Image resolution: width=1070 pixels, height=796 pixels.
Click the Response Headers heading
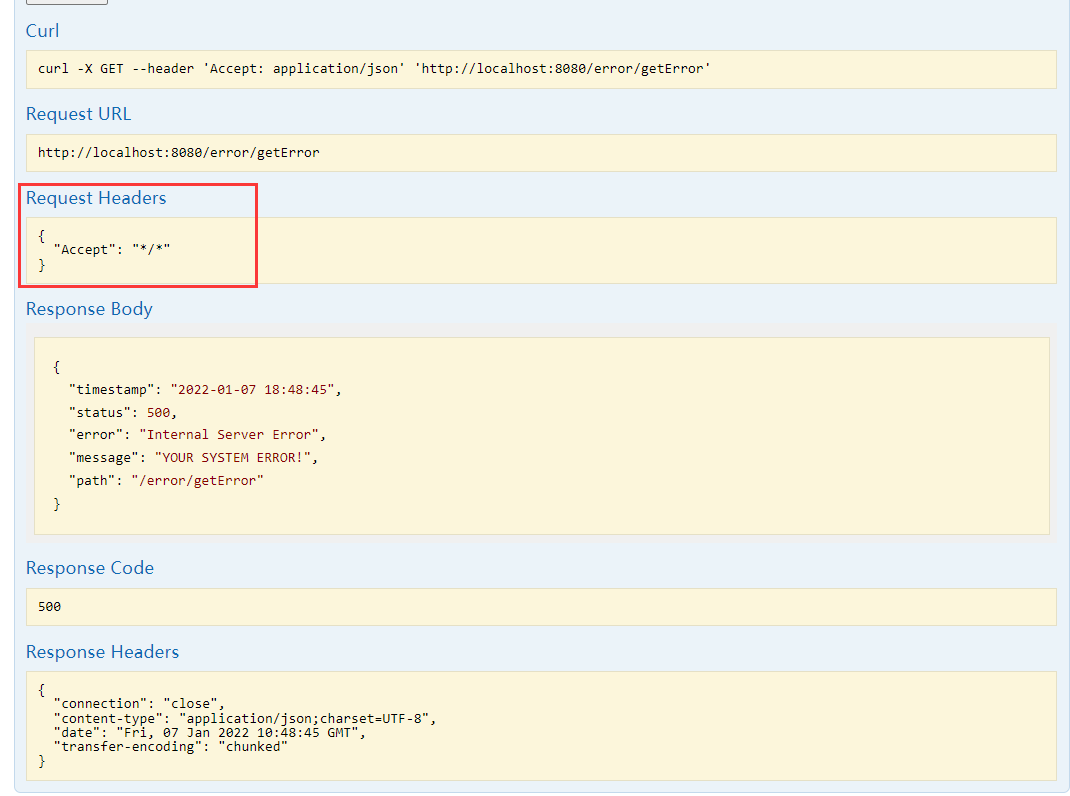102,651
